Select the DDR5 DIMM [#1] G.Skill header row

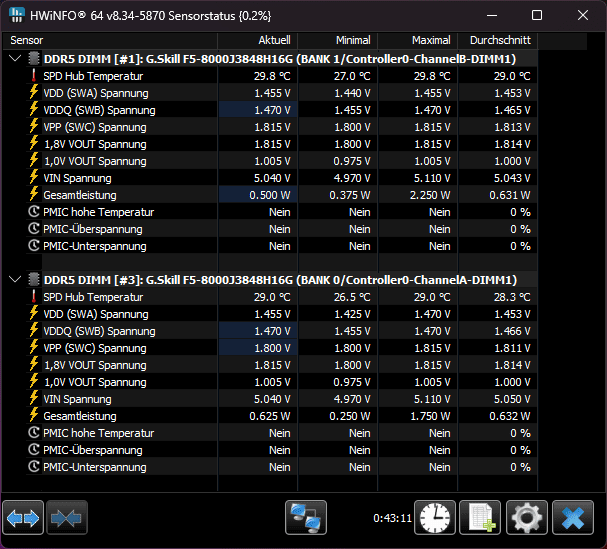(x=281, y=59)
